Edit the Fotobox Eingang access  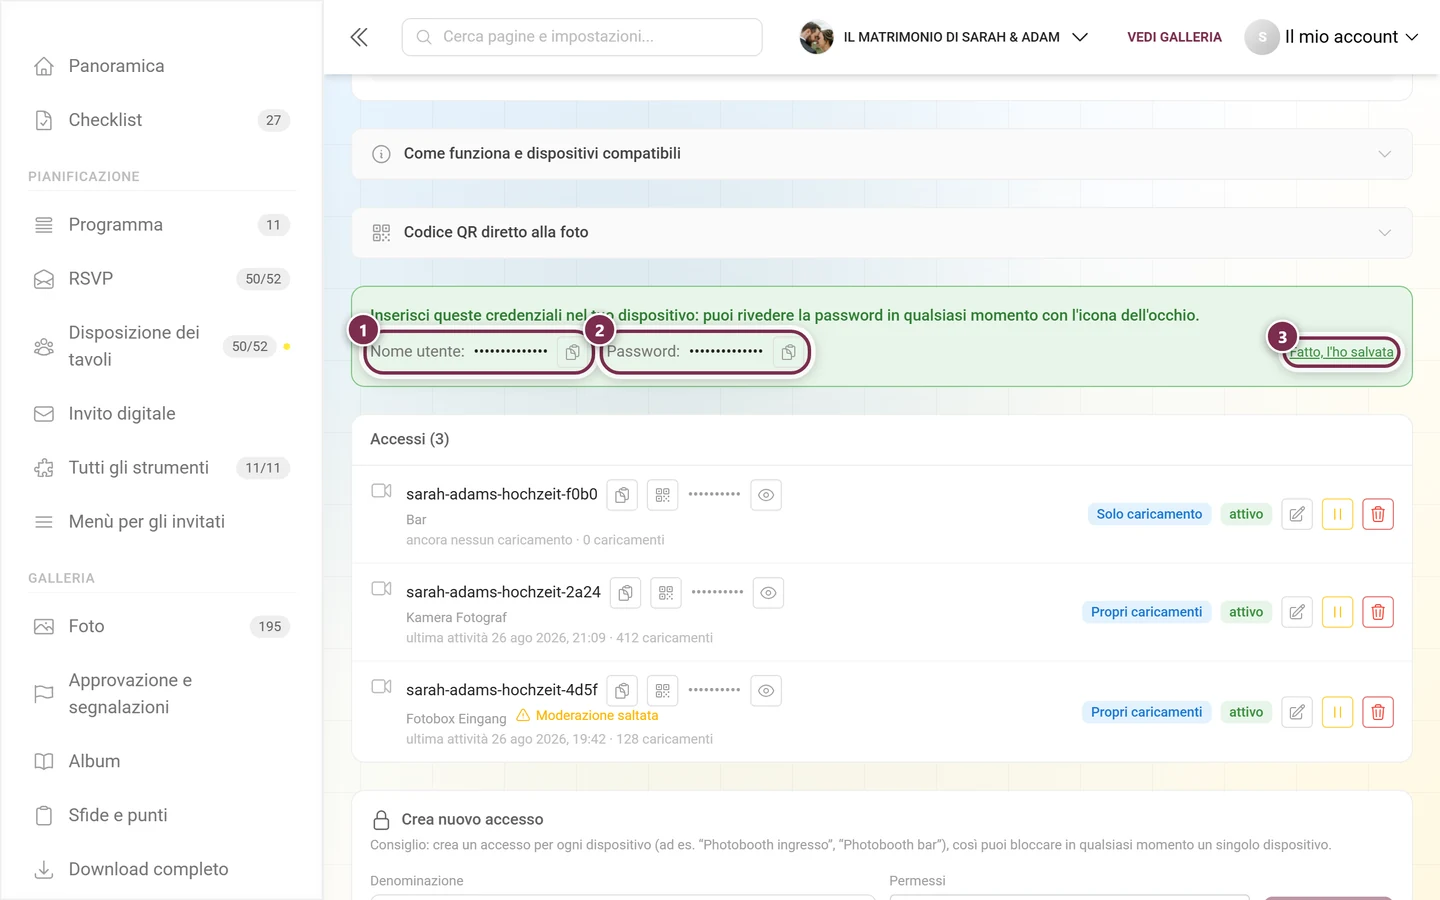pos(1297,712)
